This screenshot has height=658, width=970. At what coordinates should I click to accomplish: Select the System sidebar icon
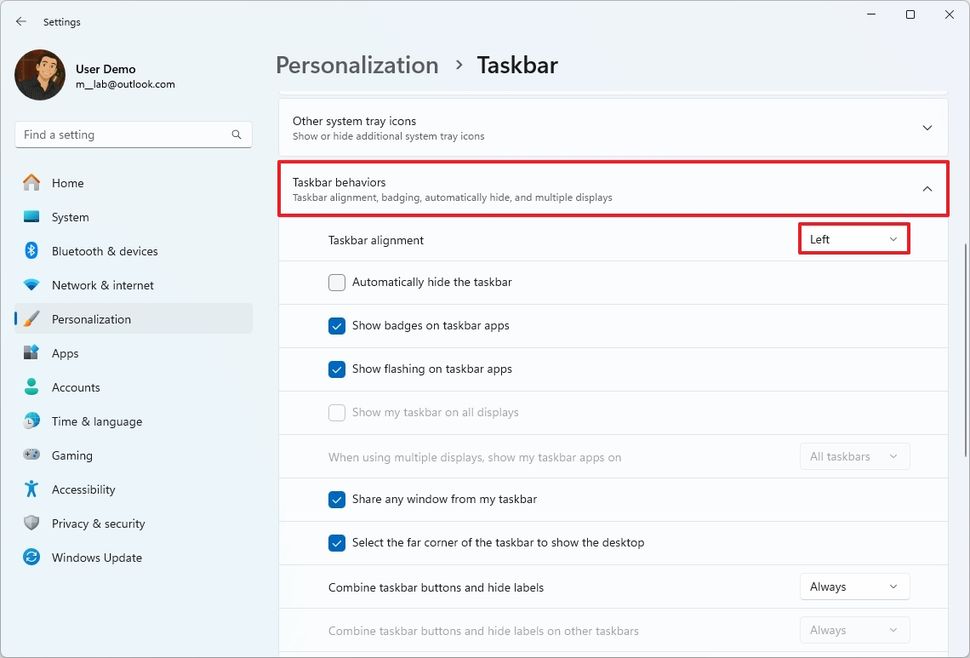point(35,217)
